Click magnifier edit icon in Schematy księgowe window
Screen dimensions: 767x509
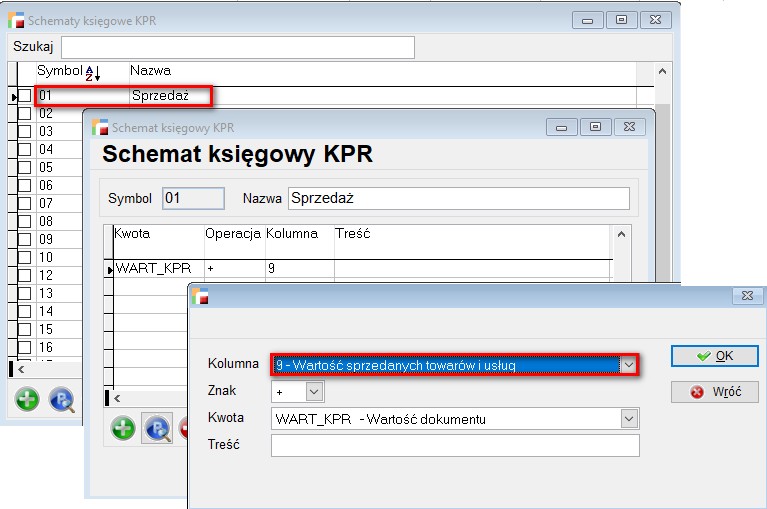coord(62,400)
